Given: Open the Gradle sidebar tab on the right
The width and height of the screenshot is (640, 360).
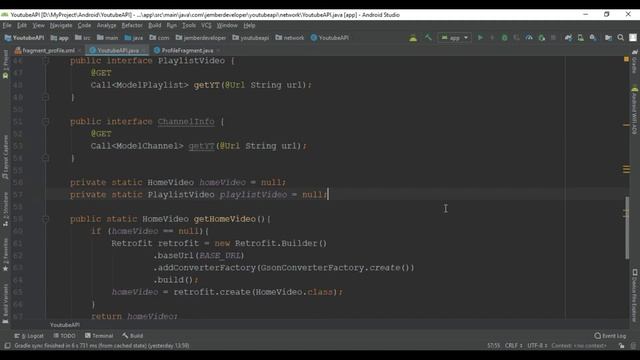Looking at the screenshot, I should [x=635, y=62].
